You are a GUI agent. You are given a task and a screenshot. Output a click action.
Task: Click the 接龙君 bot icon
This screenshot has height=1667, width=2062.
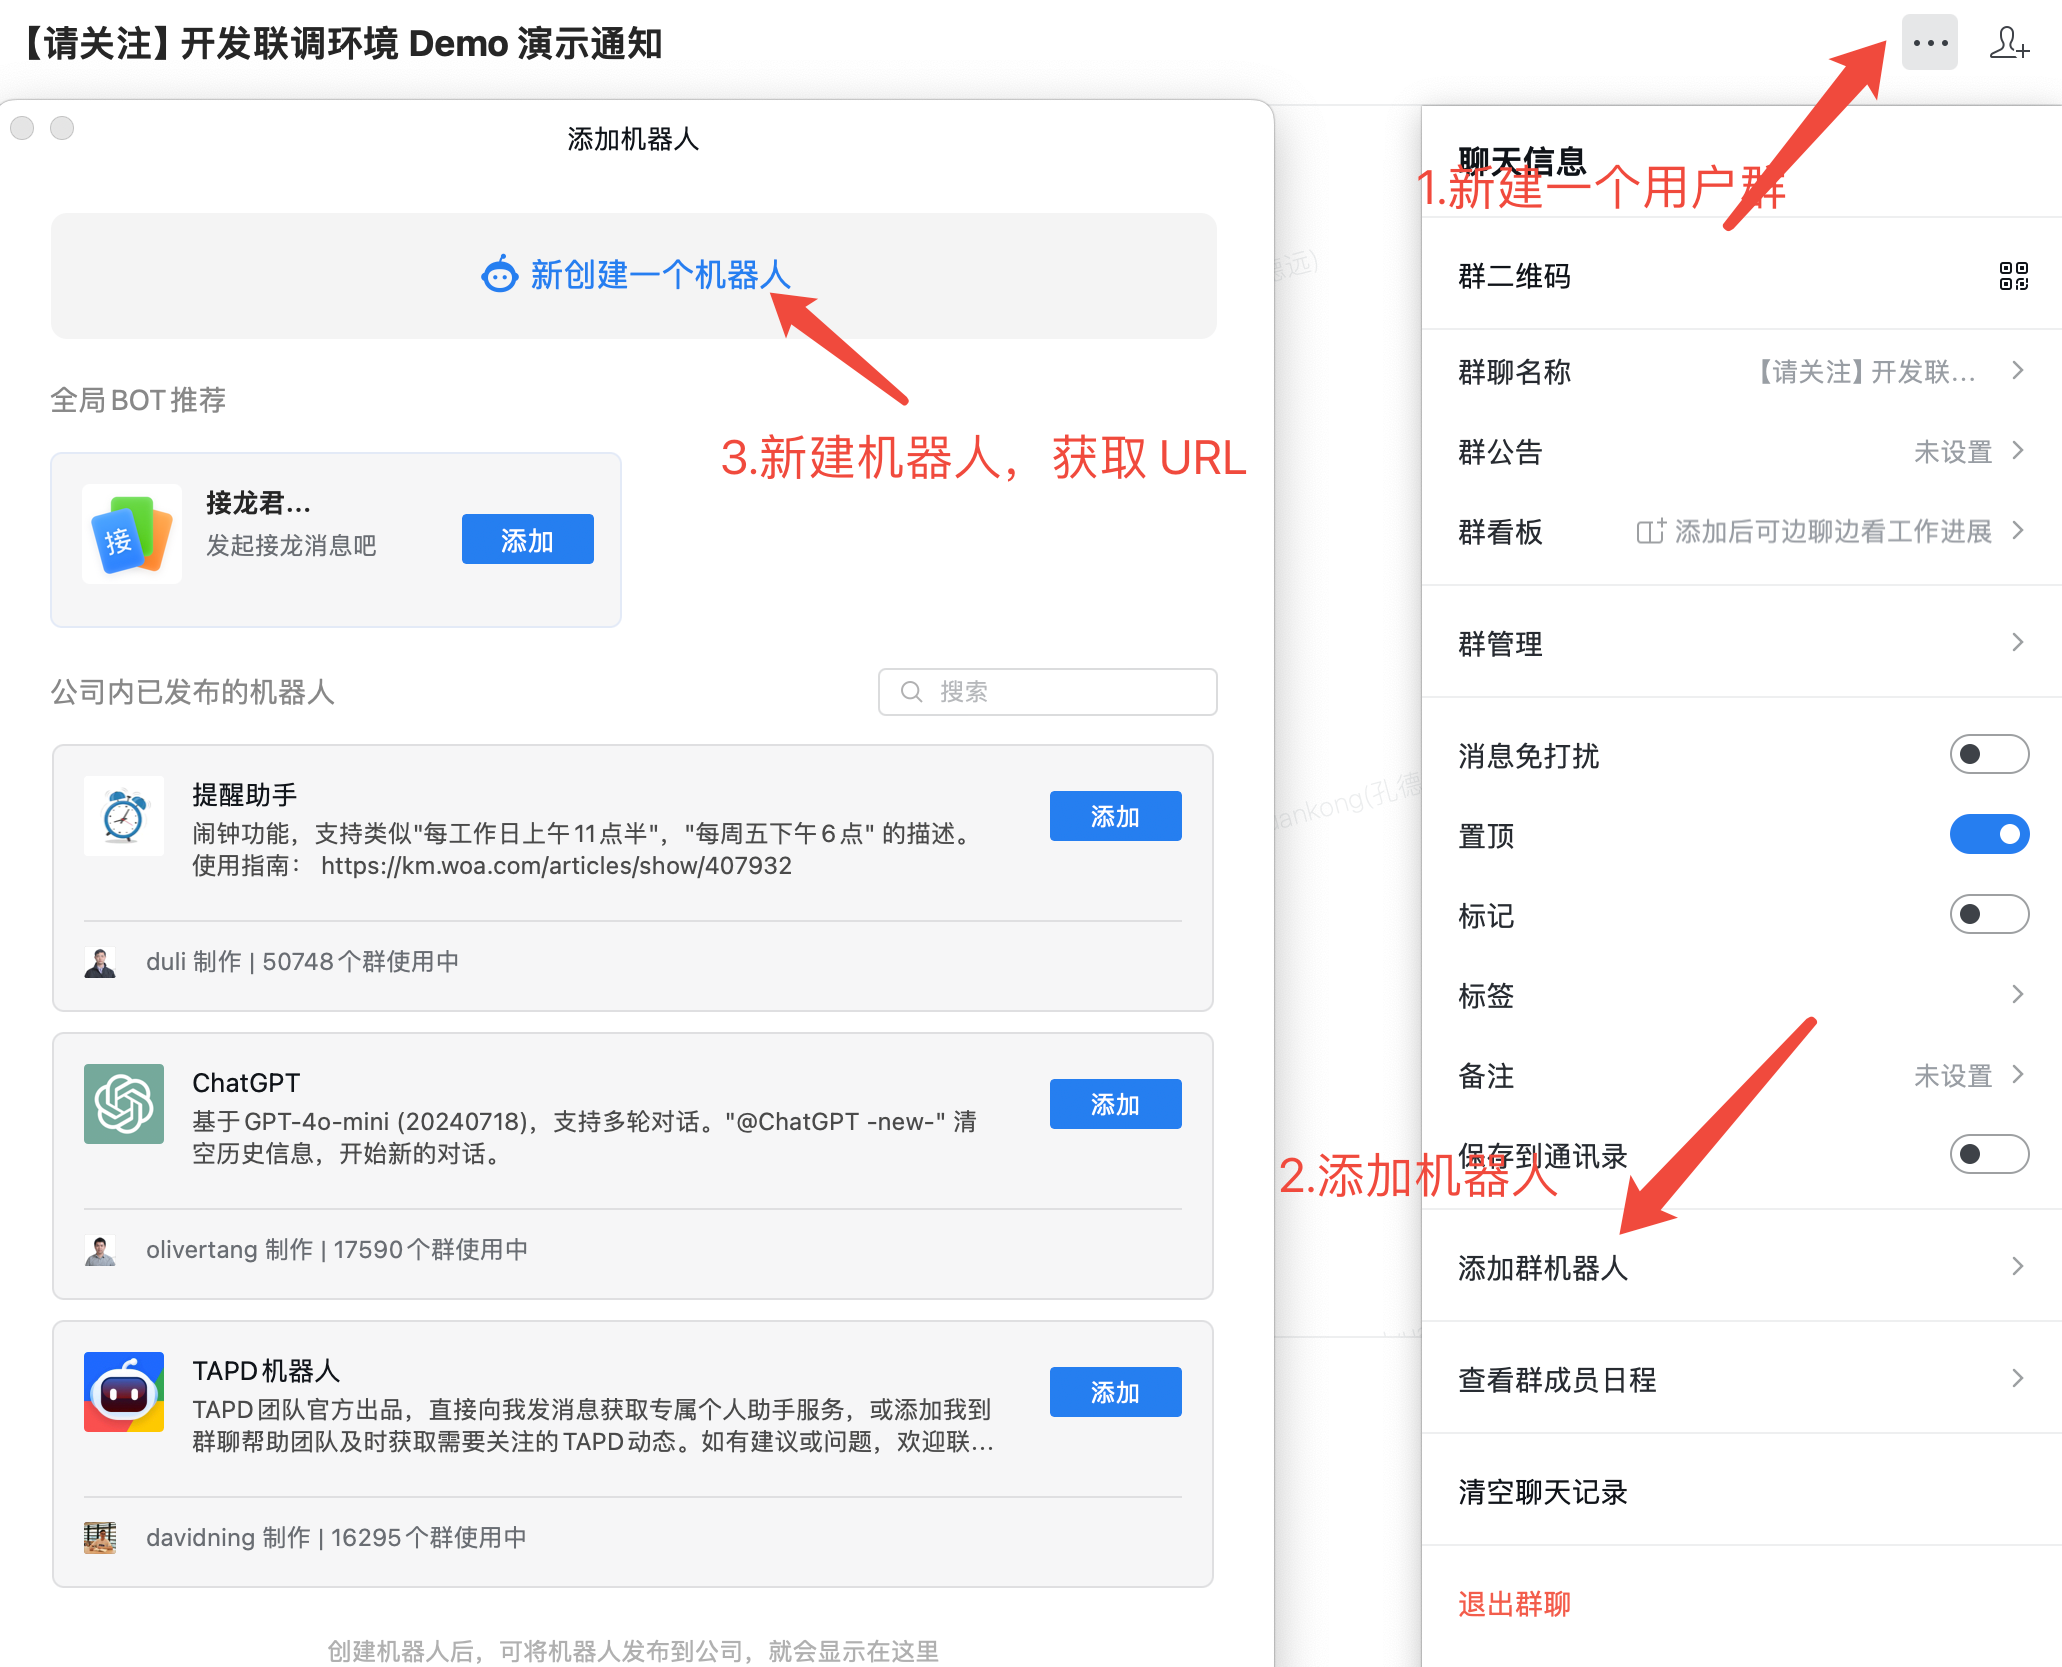coord(132,534)
